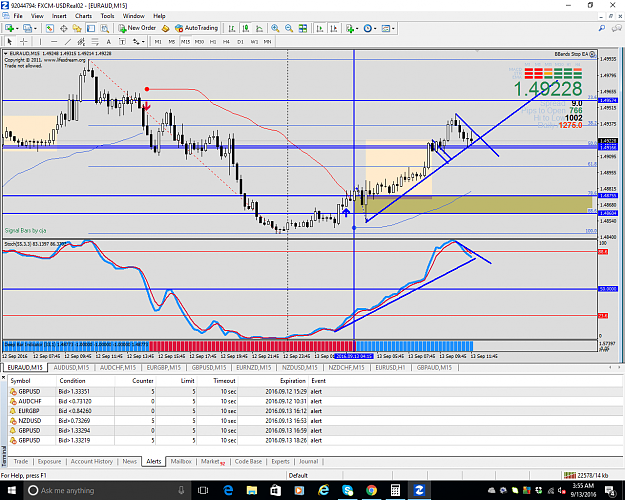Select the crosshair tool
The width and height of the screenshot is (625, 500).
24,41
